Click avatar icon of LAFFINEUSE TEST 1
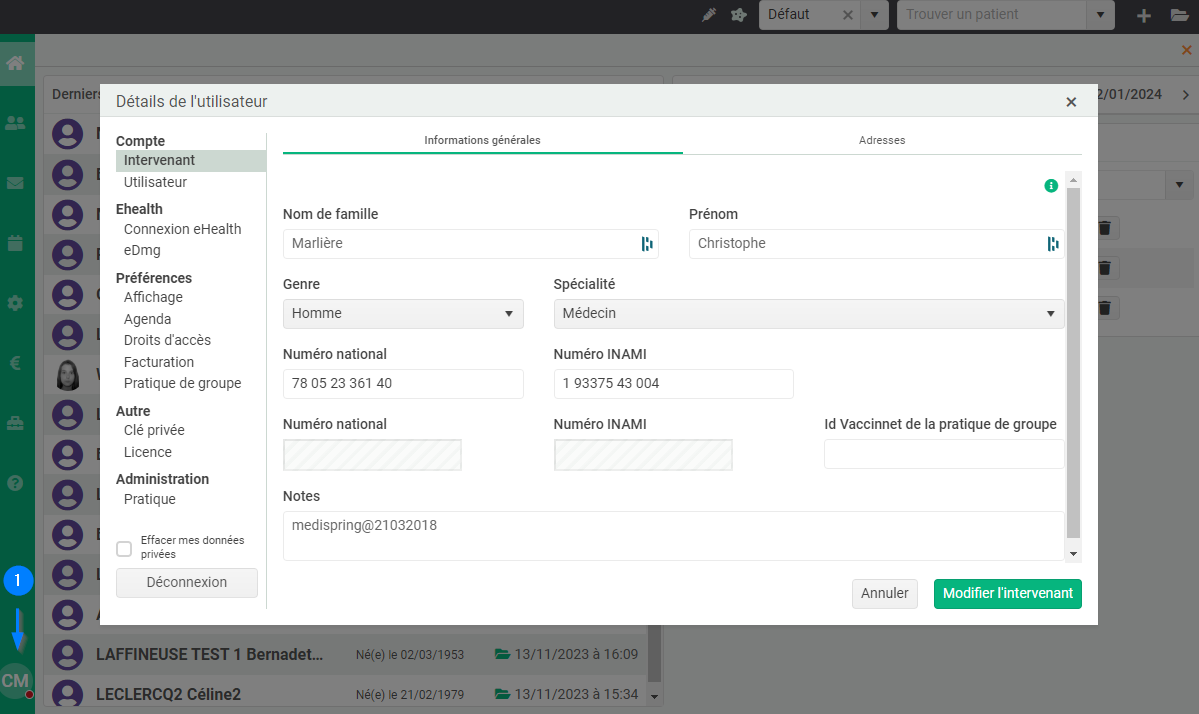The width and height of the screenshot is (1199, 714). 67,655
